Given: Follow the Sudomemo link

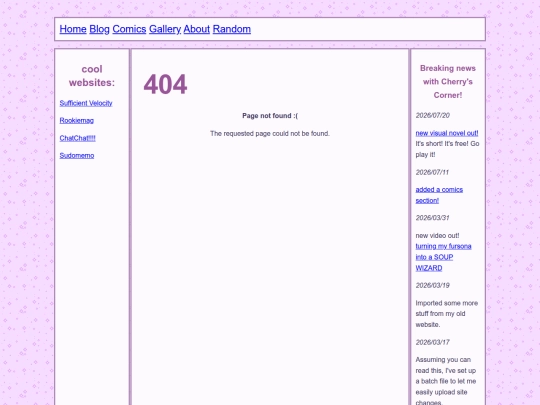Looking at the screenshot, I should point(77,156).
